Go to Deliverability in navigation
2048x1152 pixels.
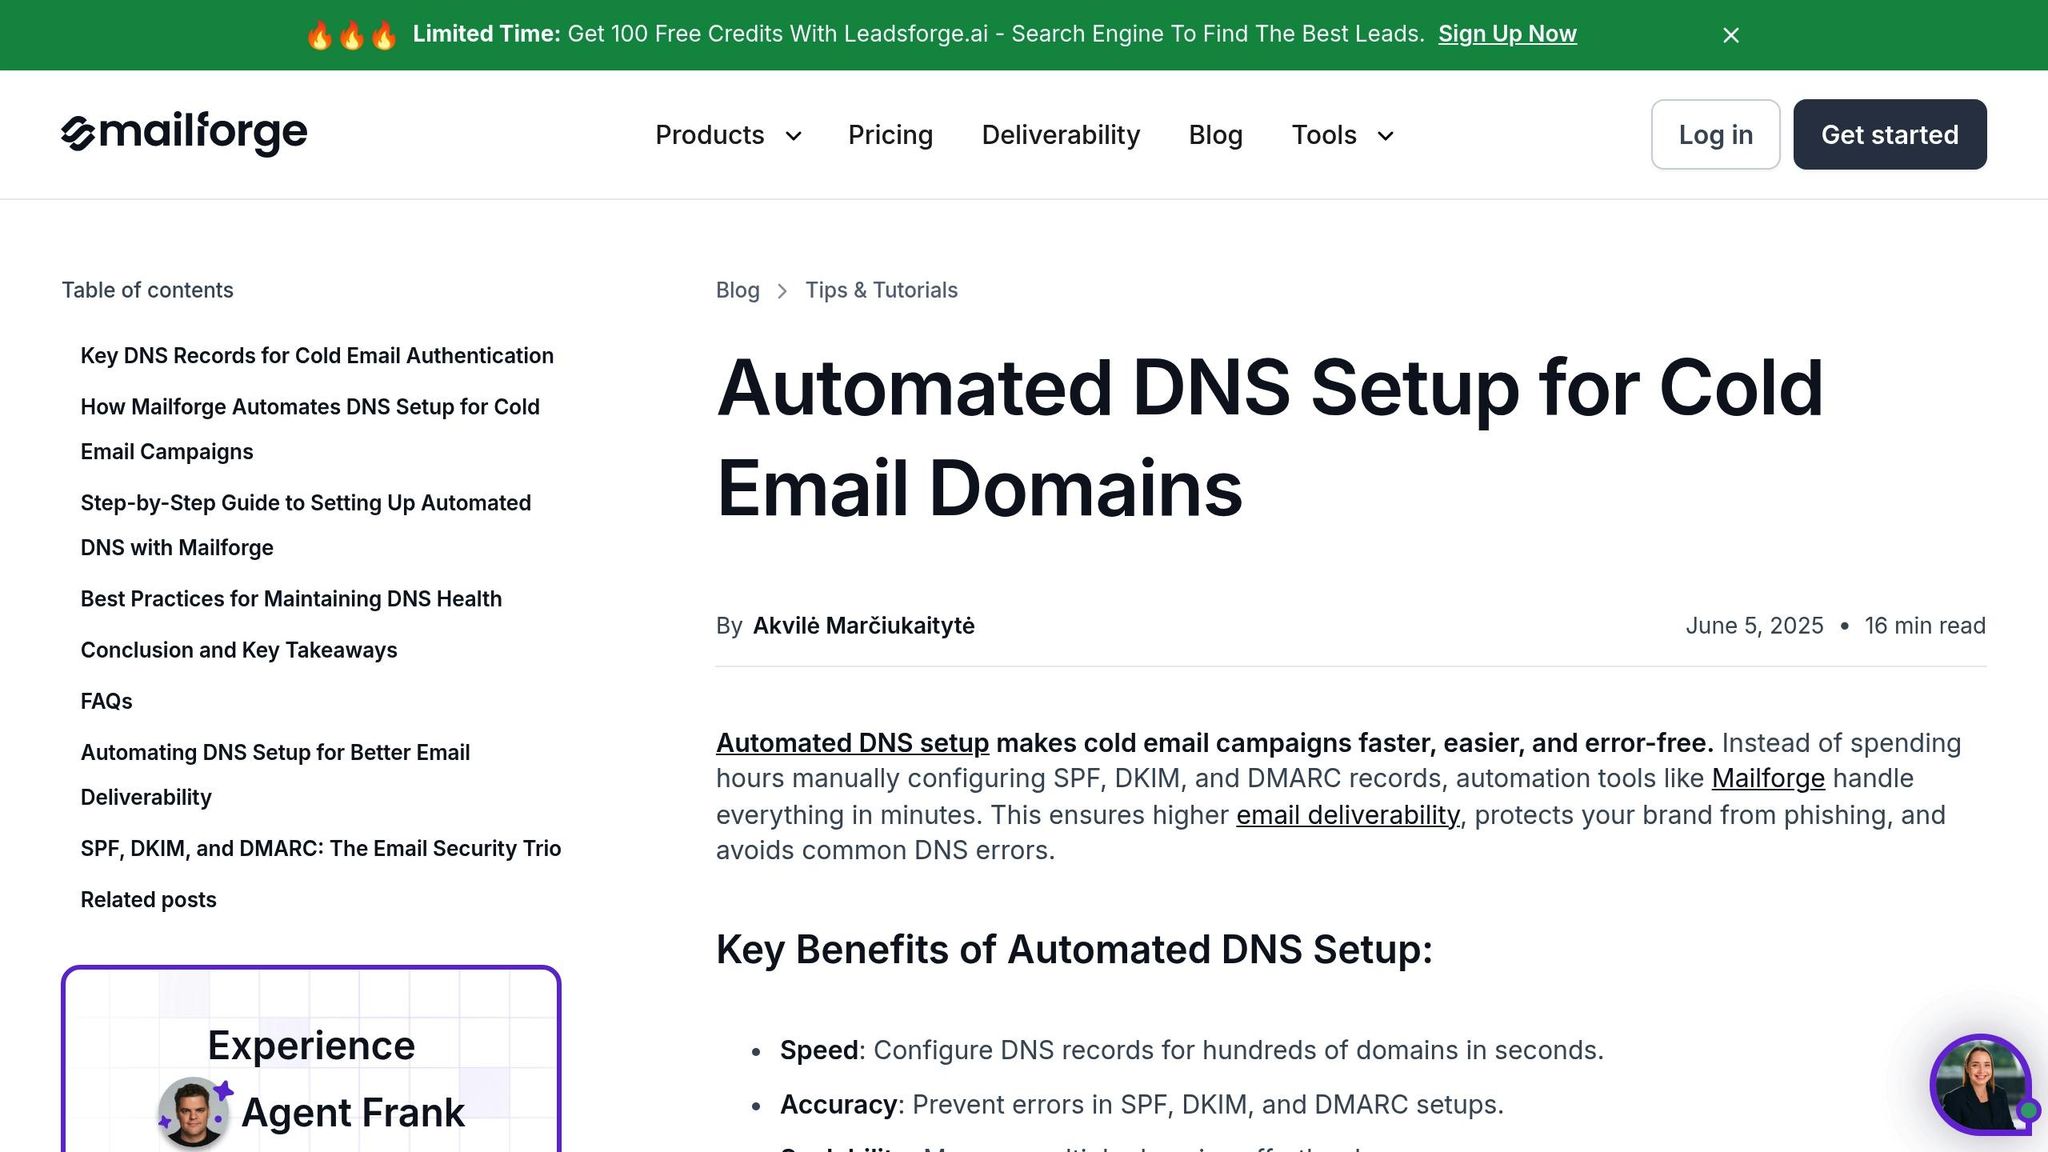[1060, 135]
